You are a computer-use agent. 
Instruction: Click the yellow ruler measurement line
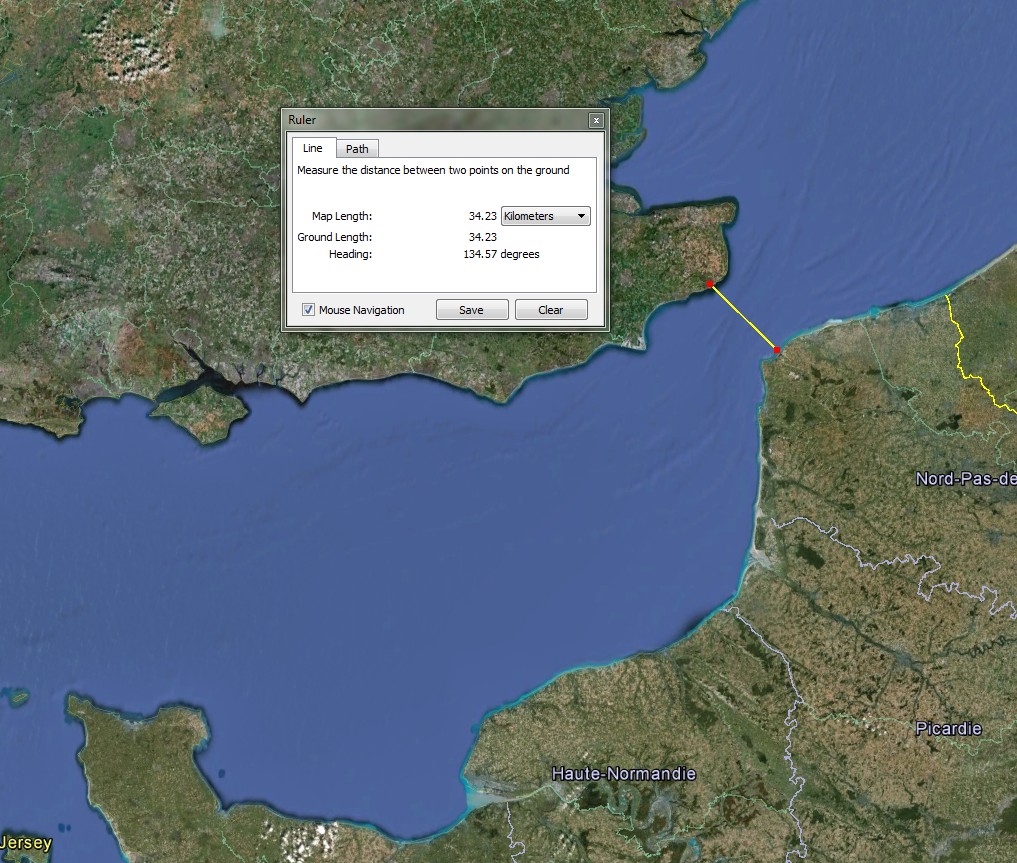(x=743, y=317)
